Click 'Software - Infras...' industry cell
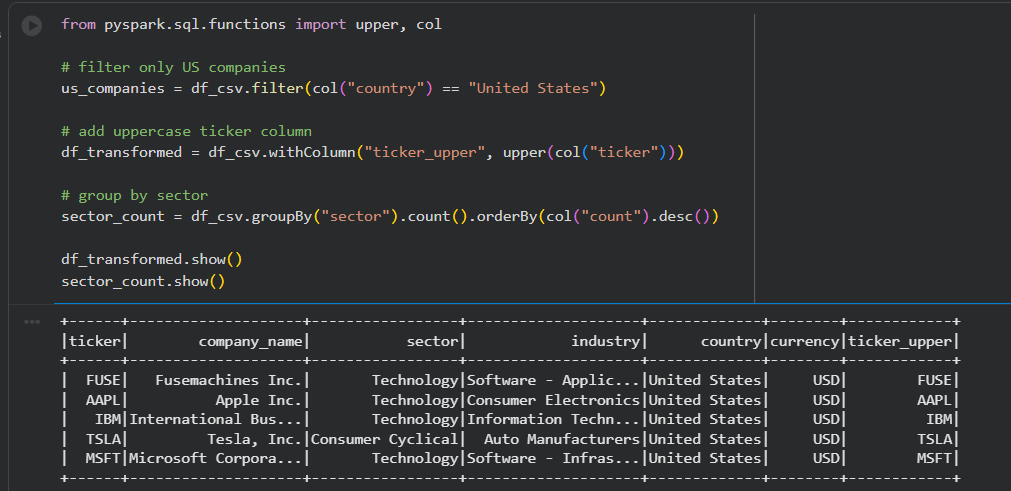 [x=553, y=458]
